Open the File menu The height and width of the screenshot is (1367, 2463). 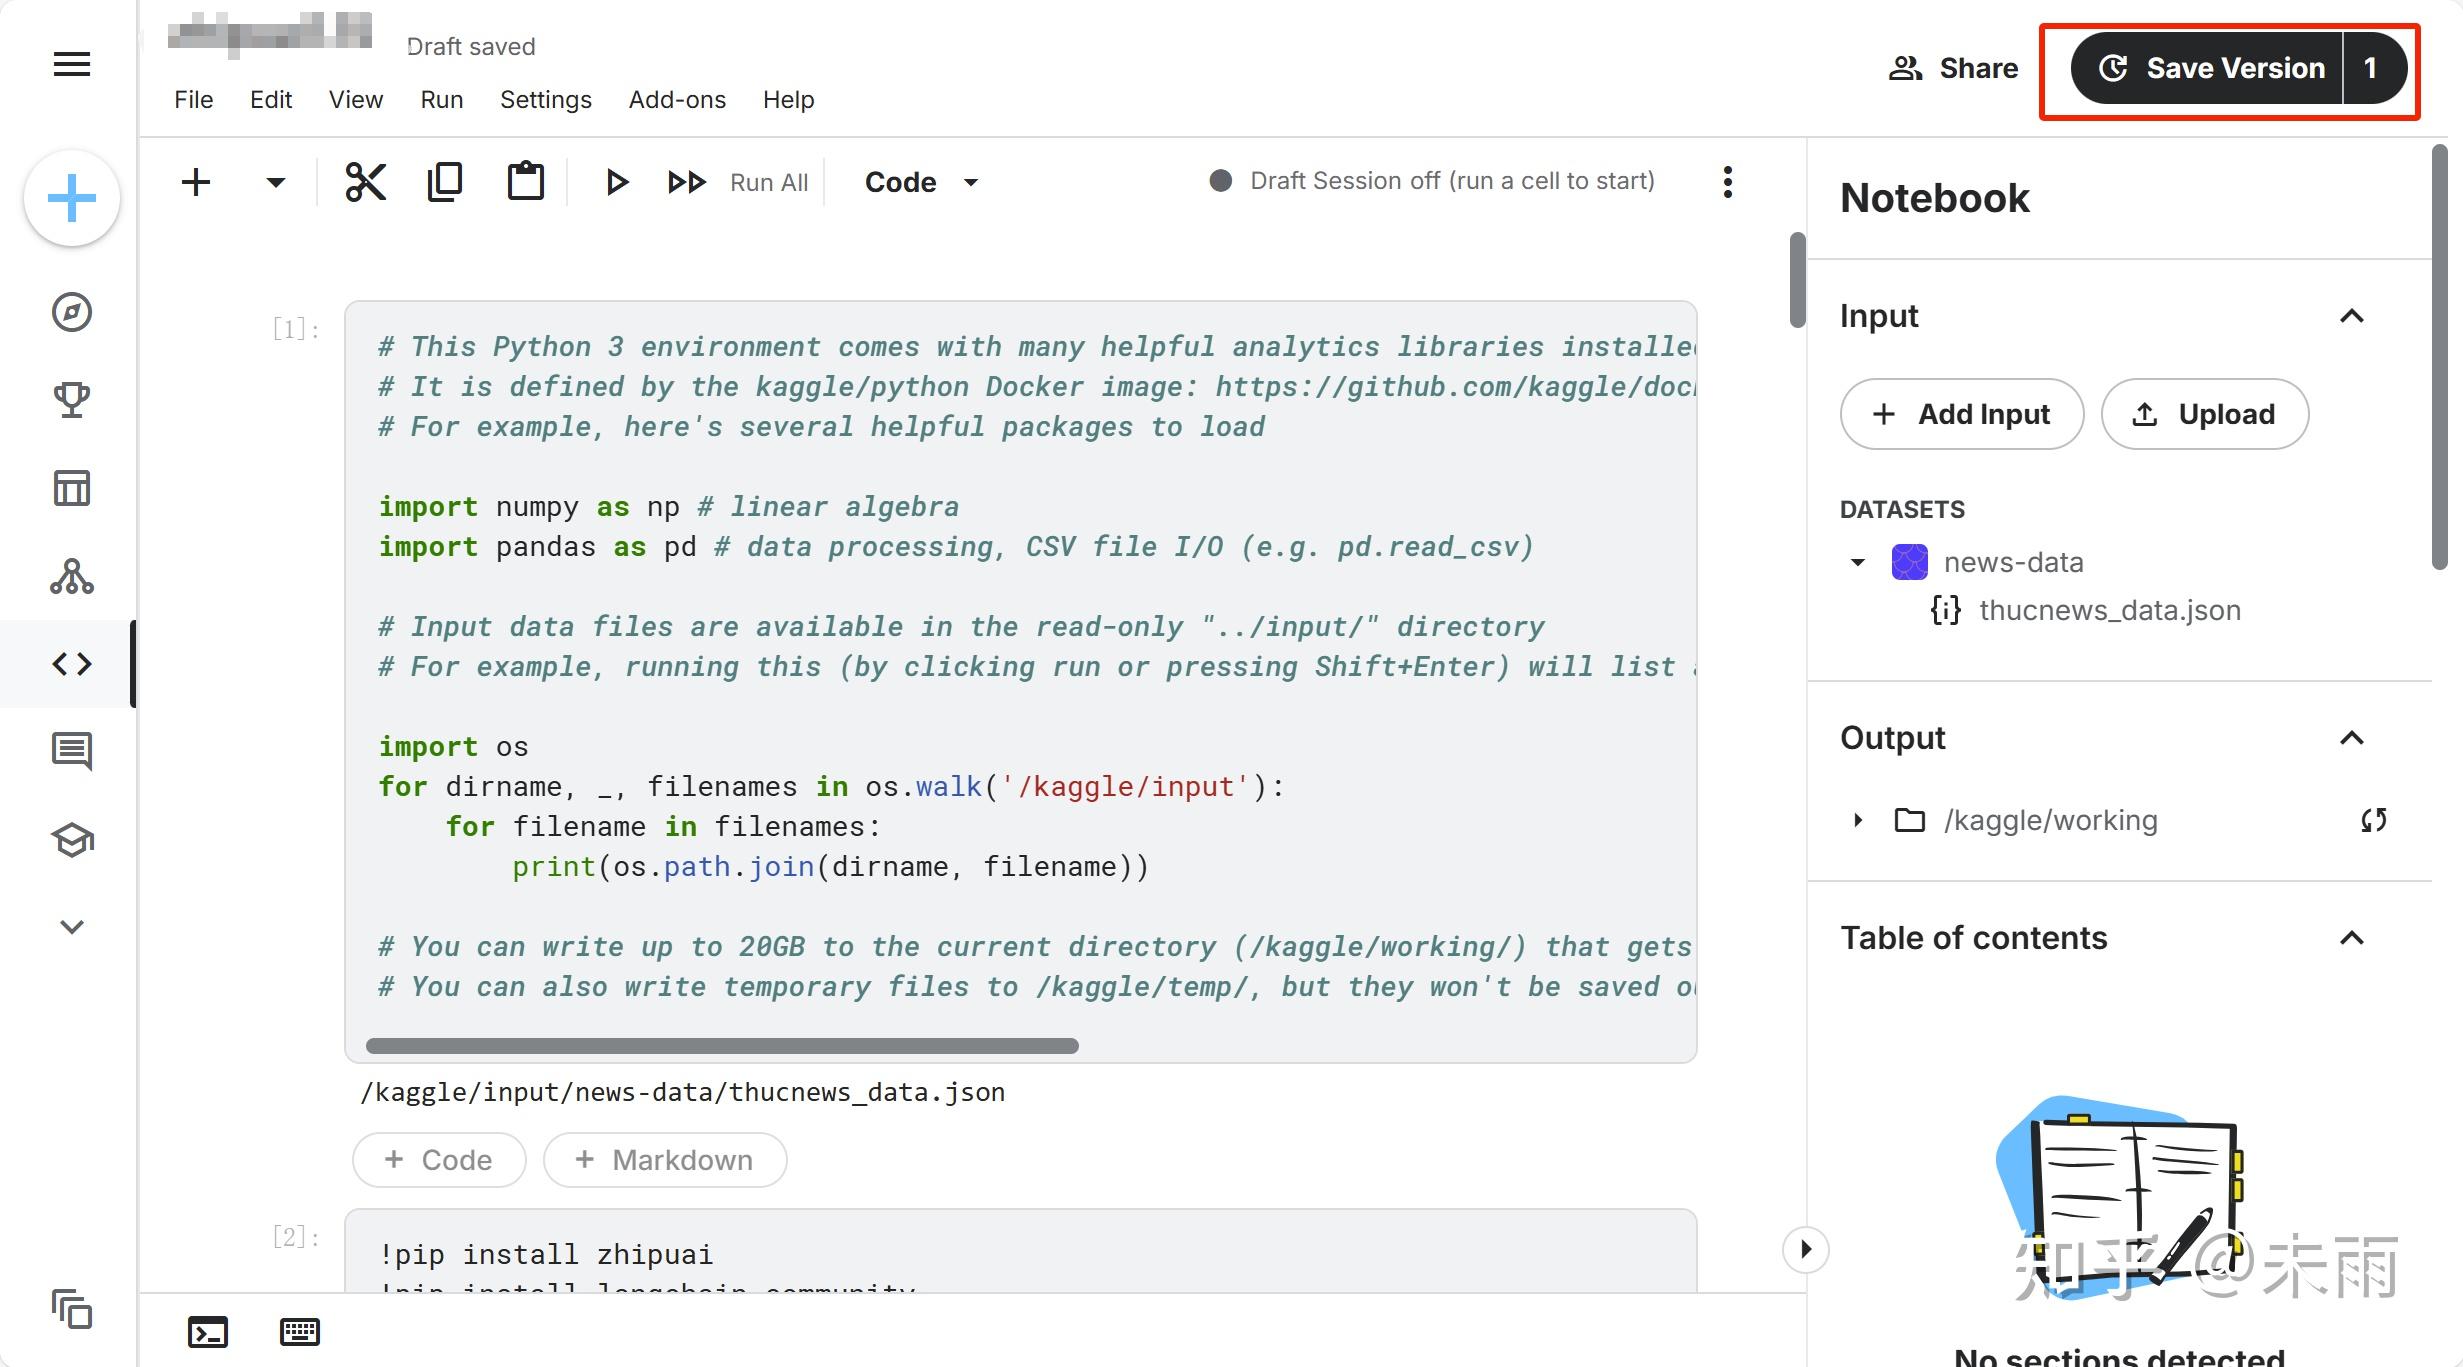tap(193, 99)
